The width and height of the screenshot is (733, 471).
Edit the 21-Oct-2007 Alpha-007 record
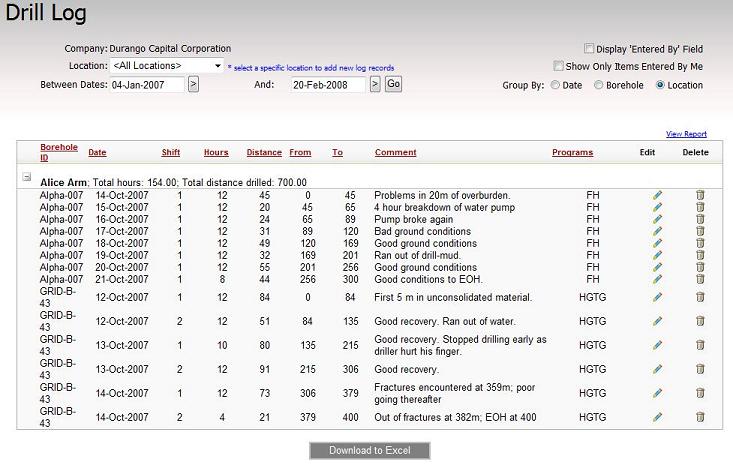pyautogui.click(x=657, y=279)
